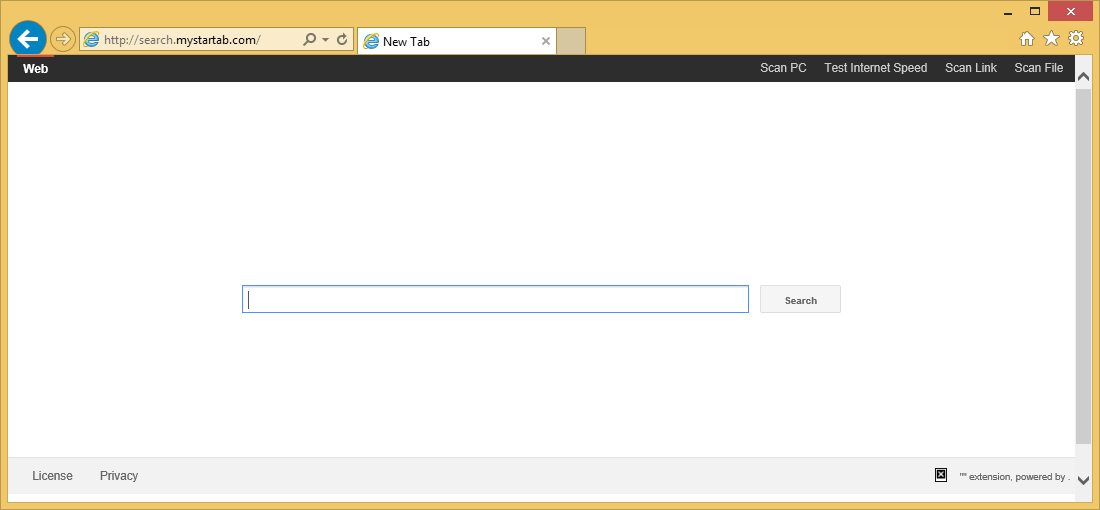Open the Scan PC link
The height and width of the screenshot is (510, 1100).
[x=783, y=68]
